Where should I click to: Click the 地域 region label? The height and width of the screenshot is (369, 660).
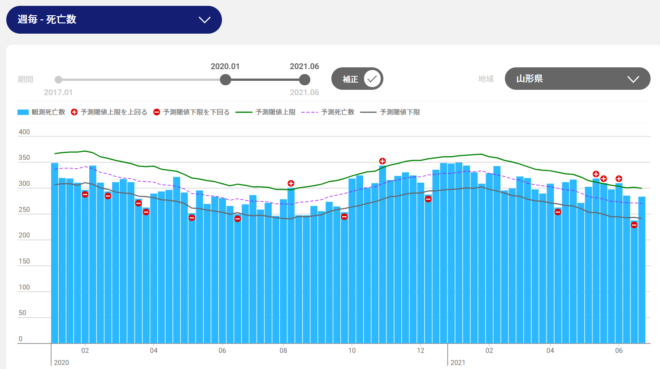486,79
